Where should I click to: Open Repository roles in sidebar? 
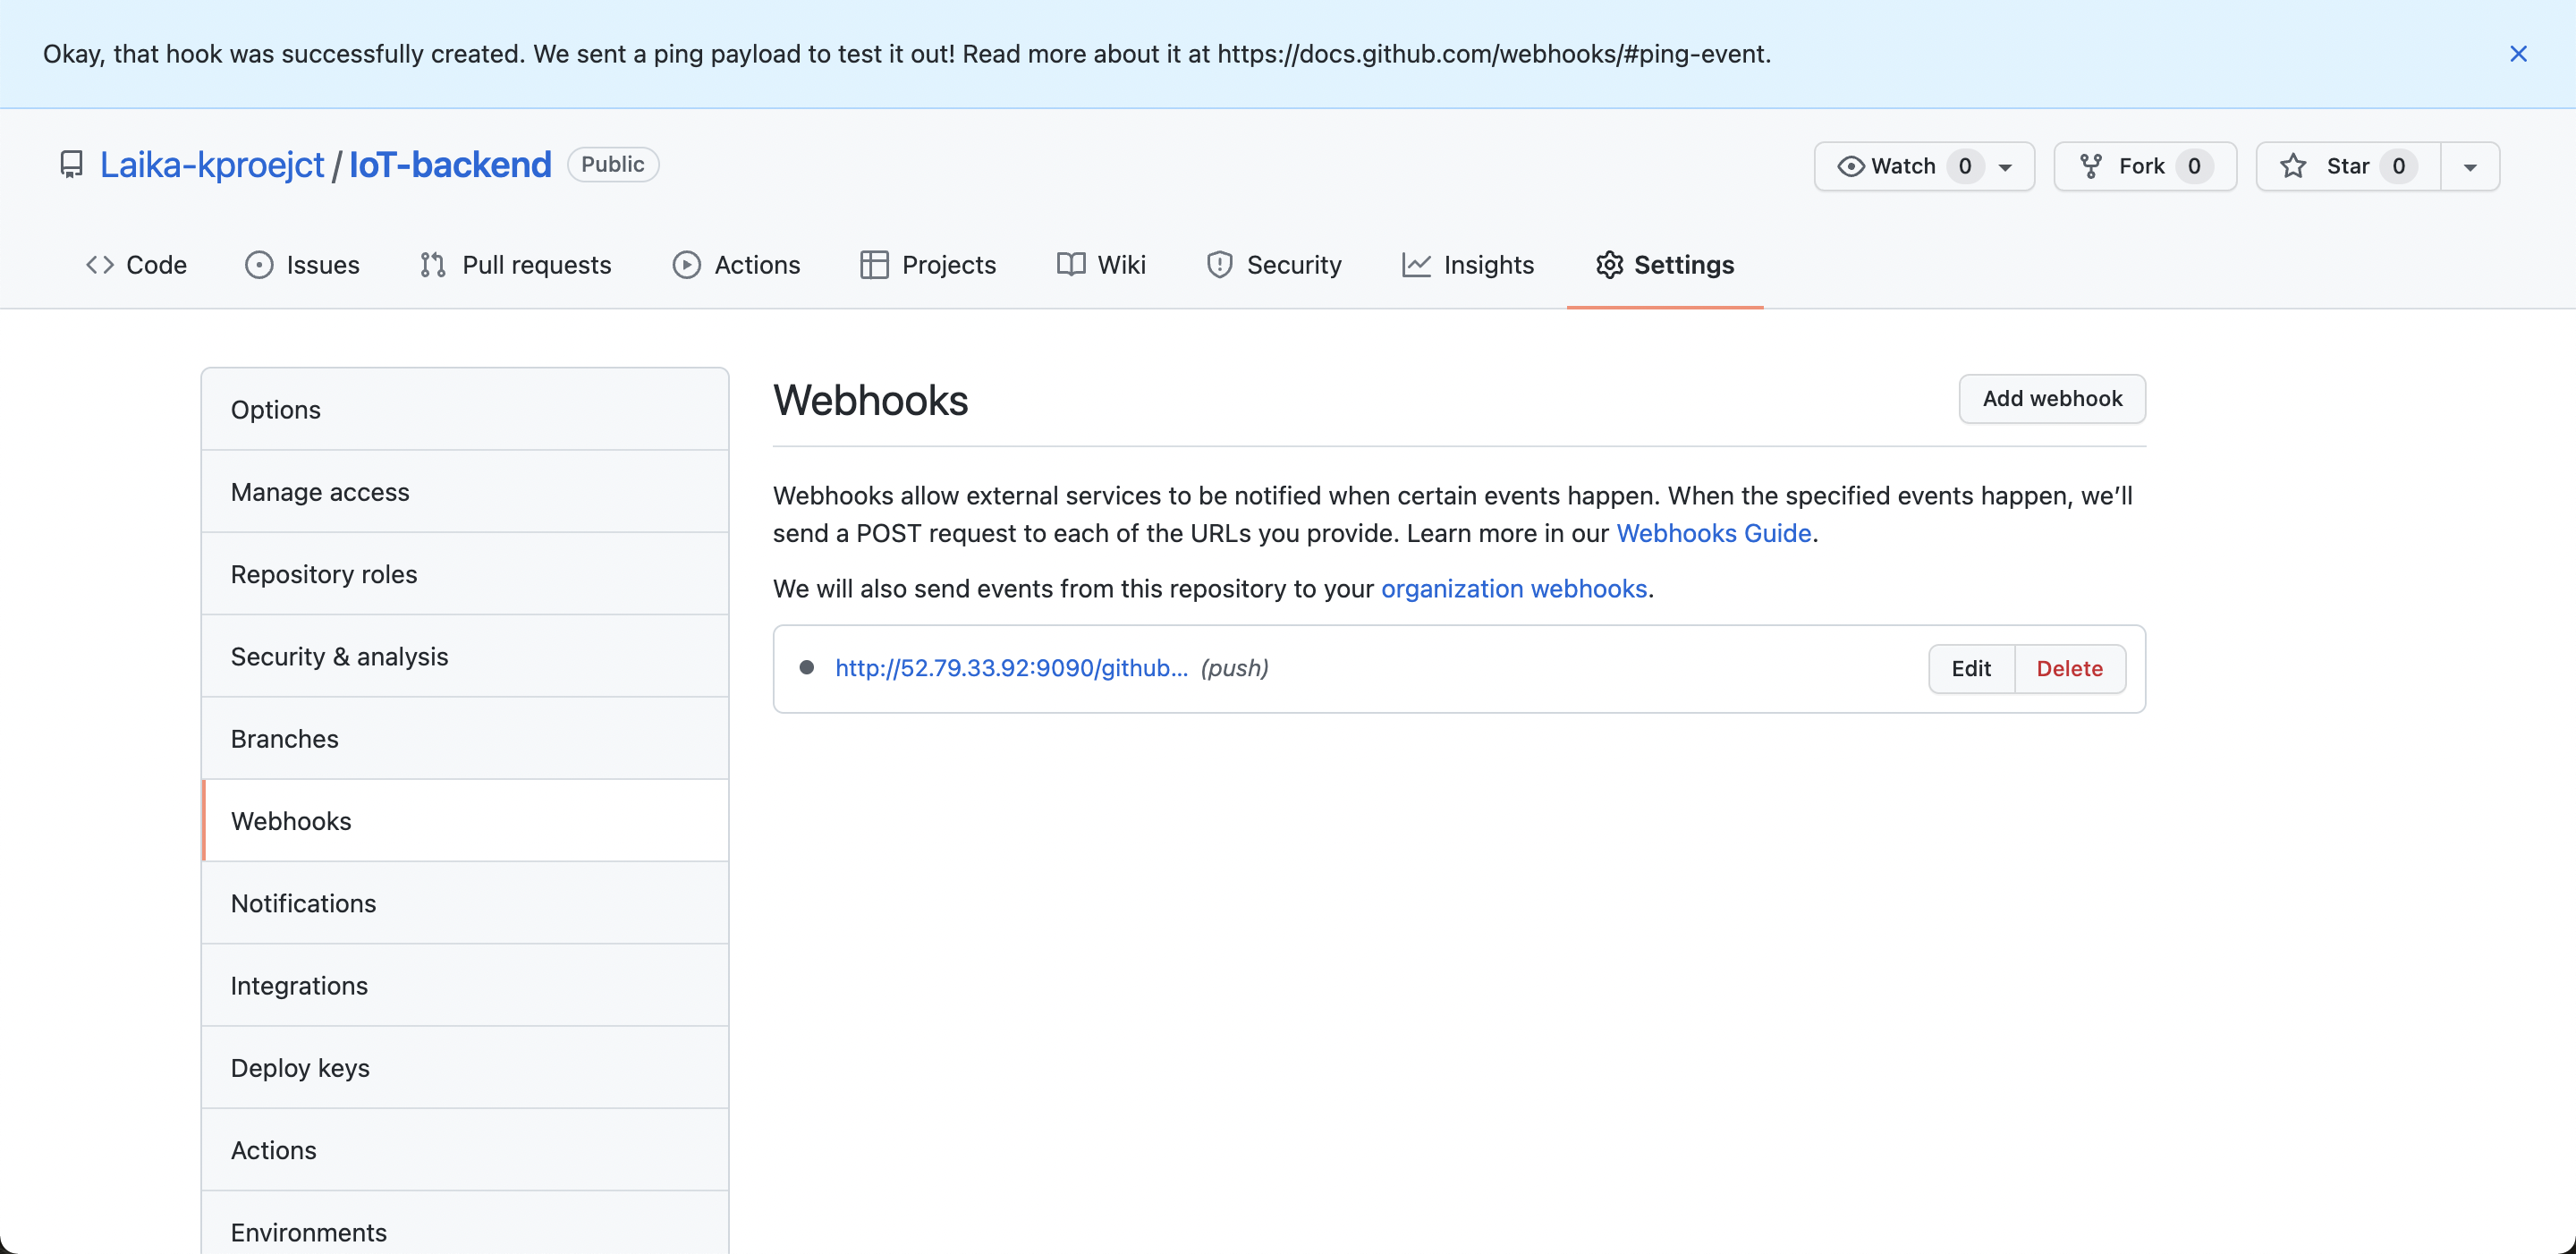(x=465, y=574)
